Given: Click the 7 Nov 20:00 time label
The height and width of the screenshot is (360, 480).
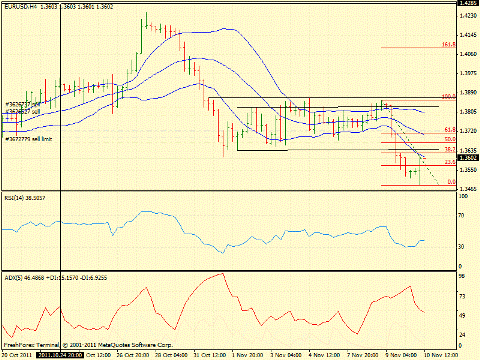Looking at the screenshot, I should [x=363, y=355].
